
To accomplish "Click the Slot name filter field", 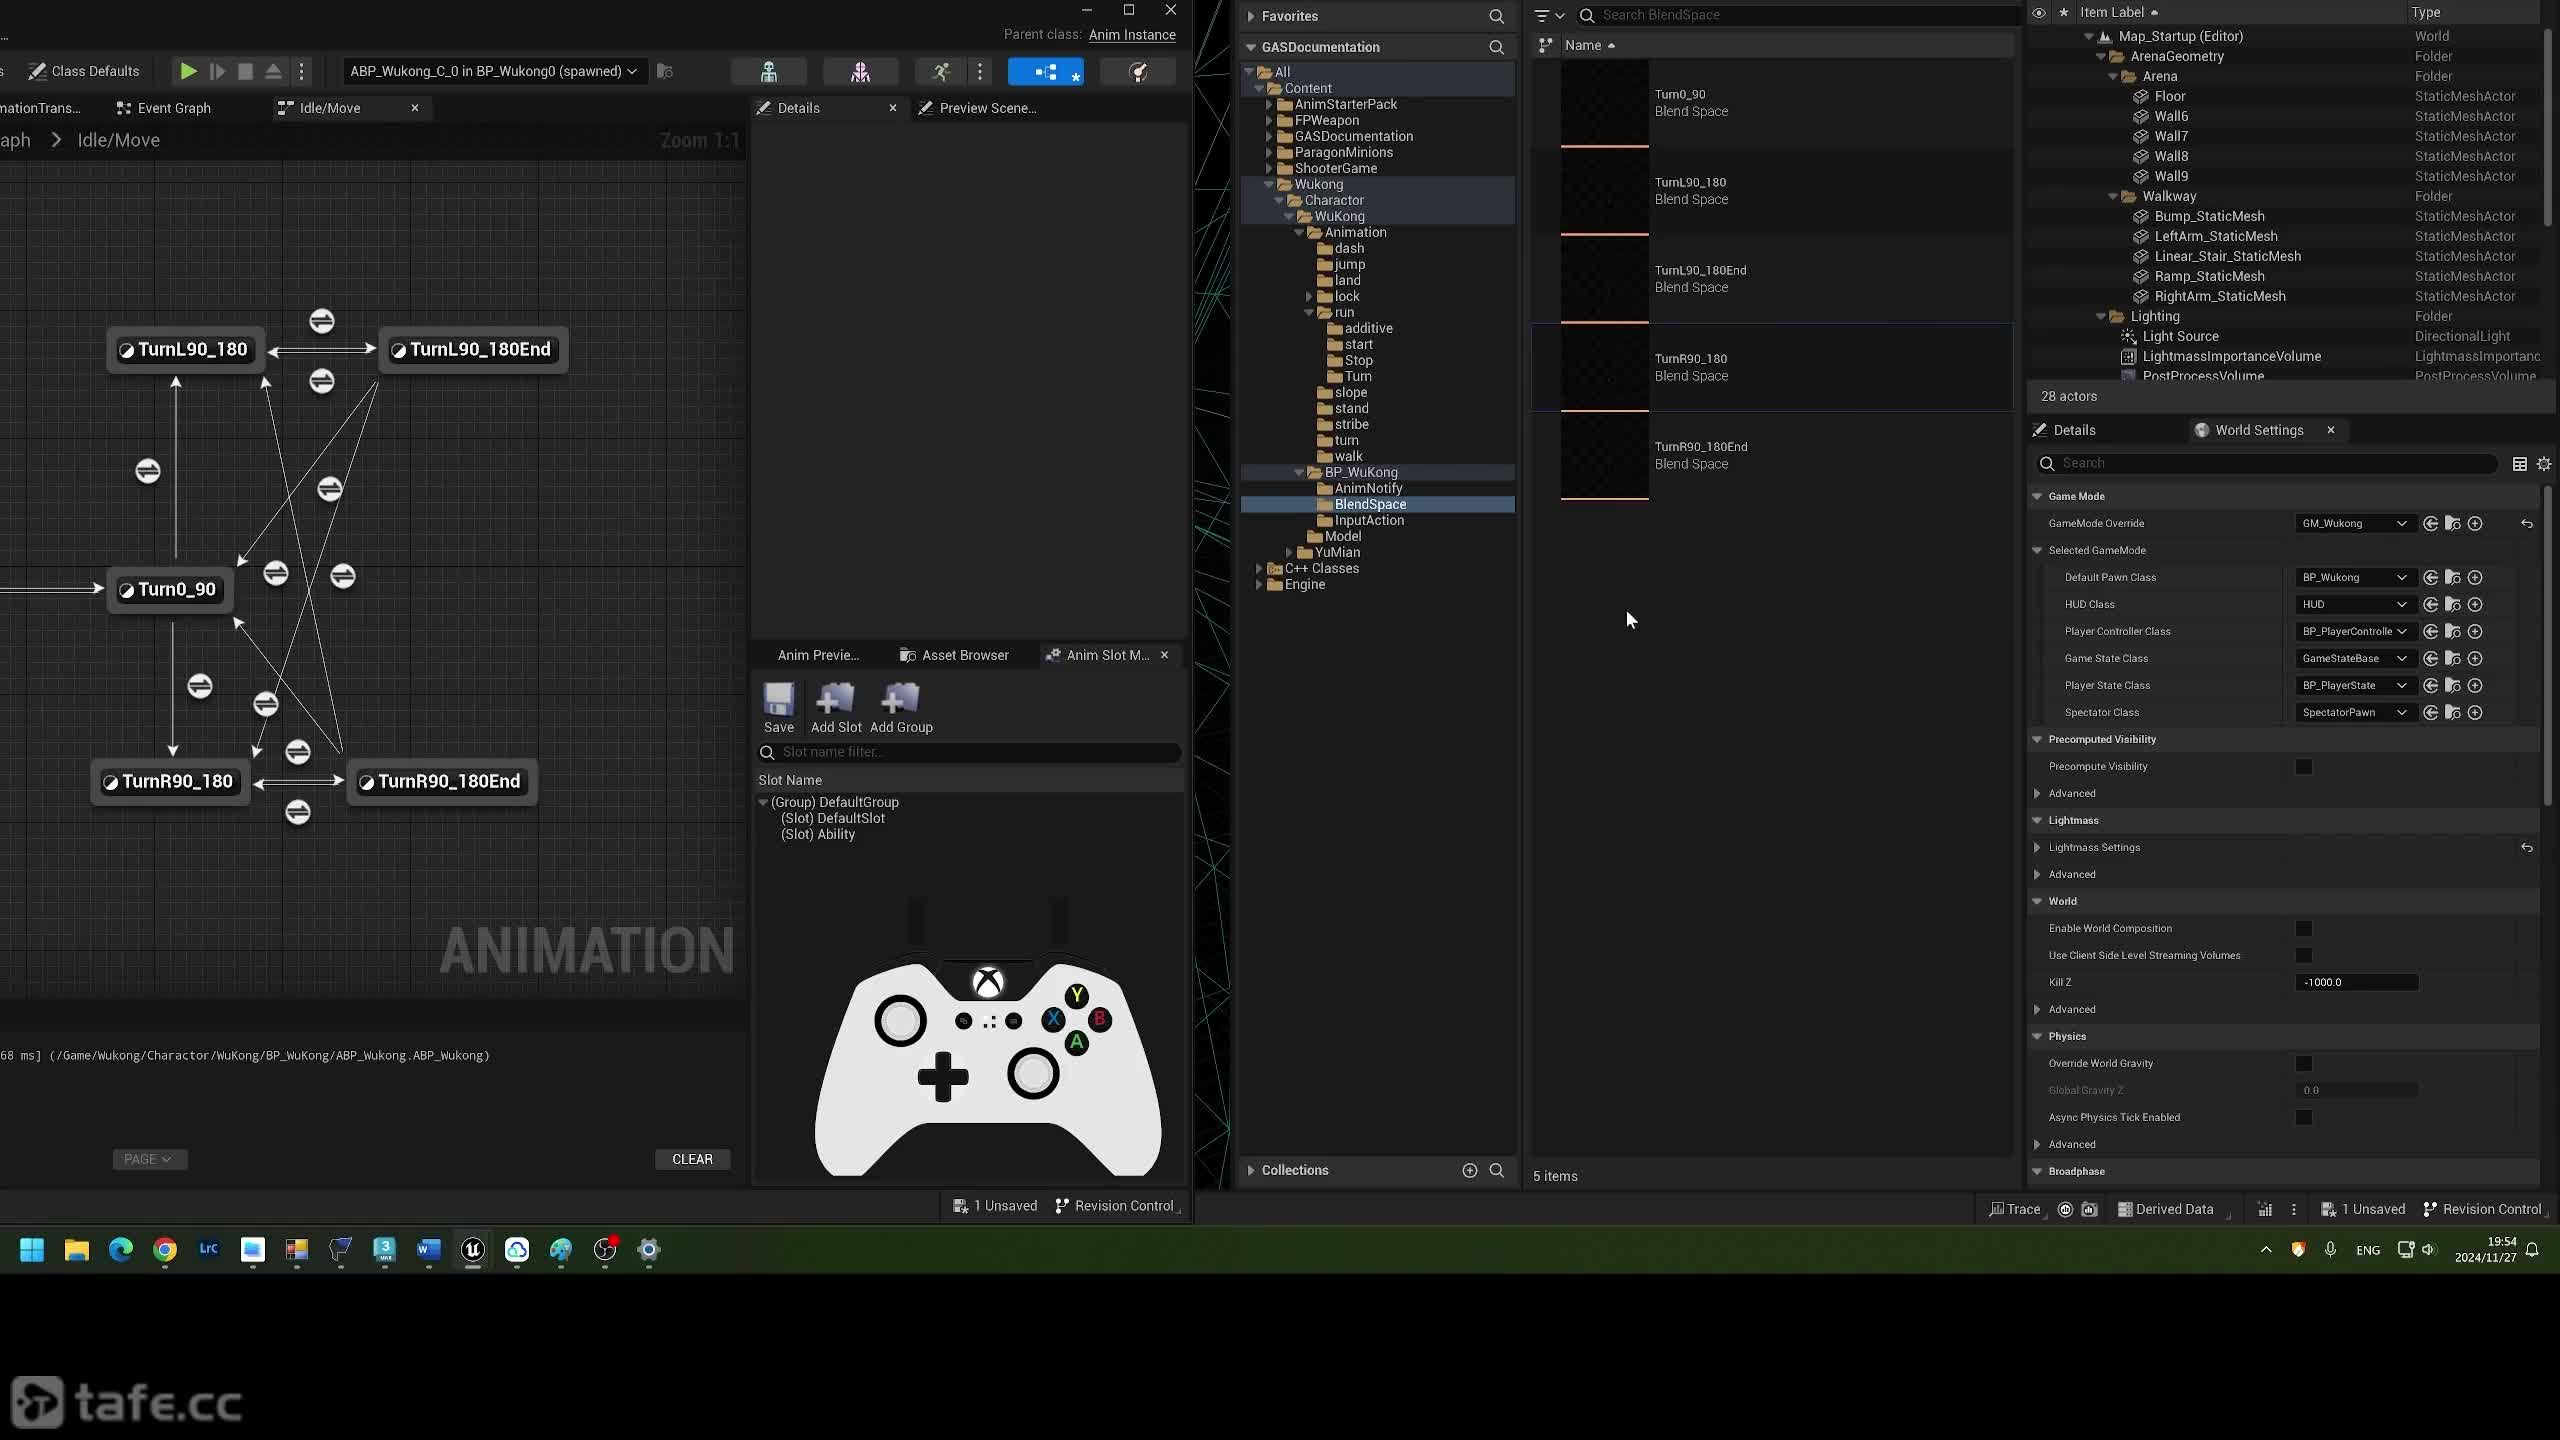I will pos(970,752).
